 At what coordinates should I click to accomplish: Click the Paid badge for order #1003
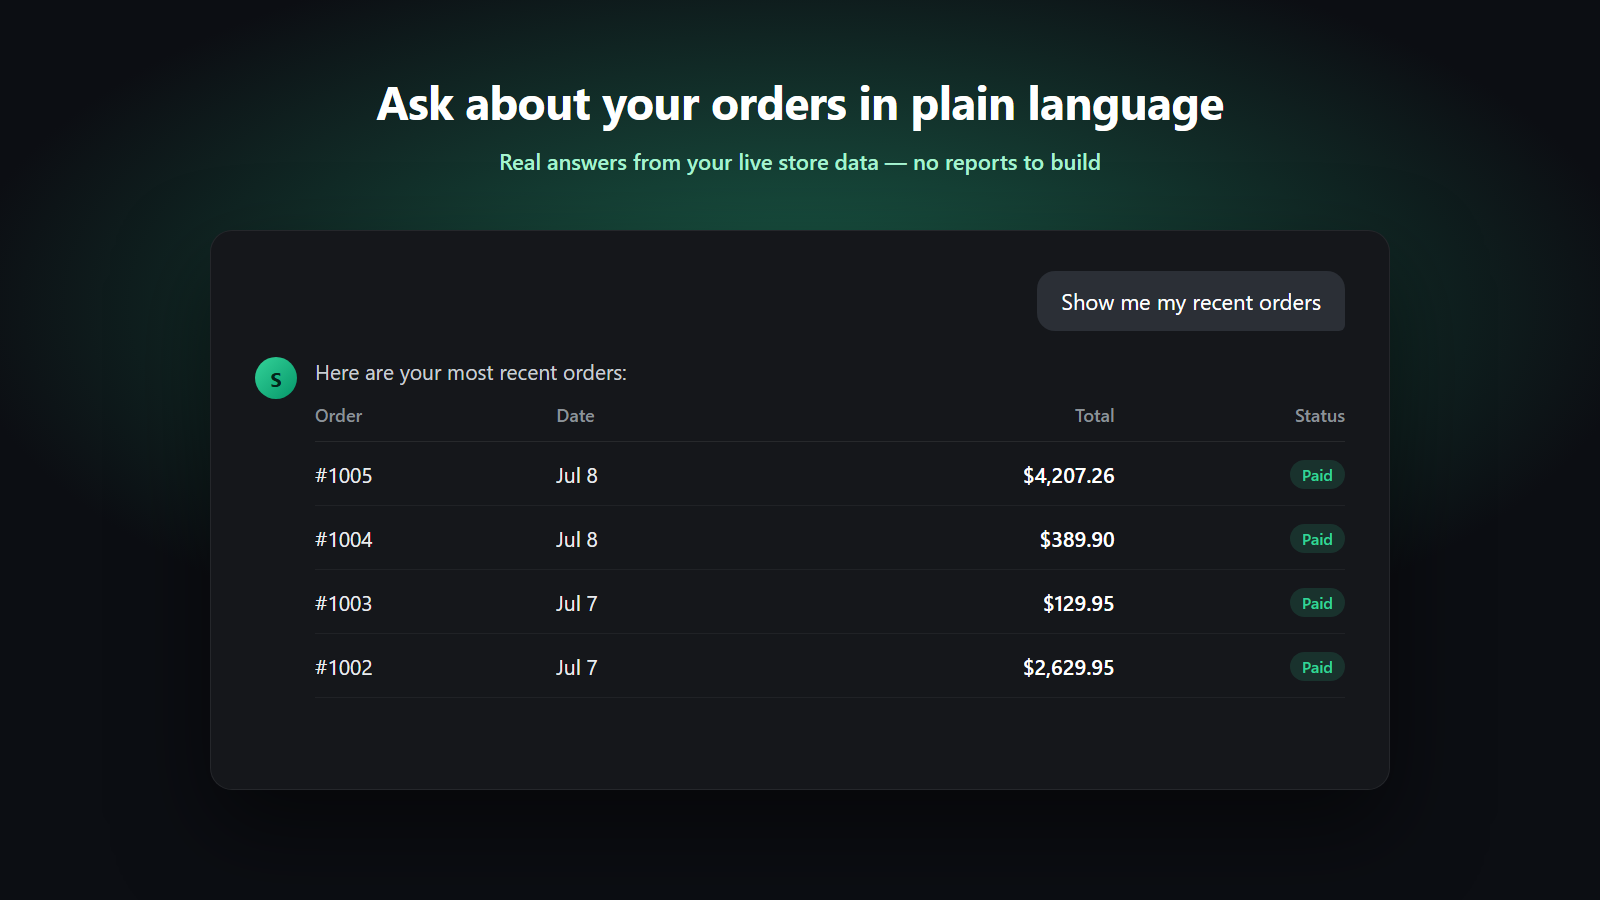(x=1317, y=603)
